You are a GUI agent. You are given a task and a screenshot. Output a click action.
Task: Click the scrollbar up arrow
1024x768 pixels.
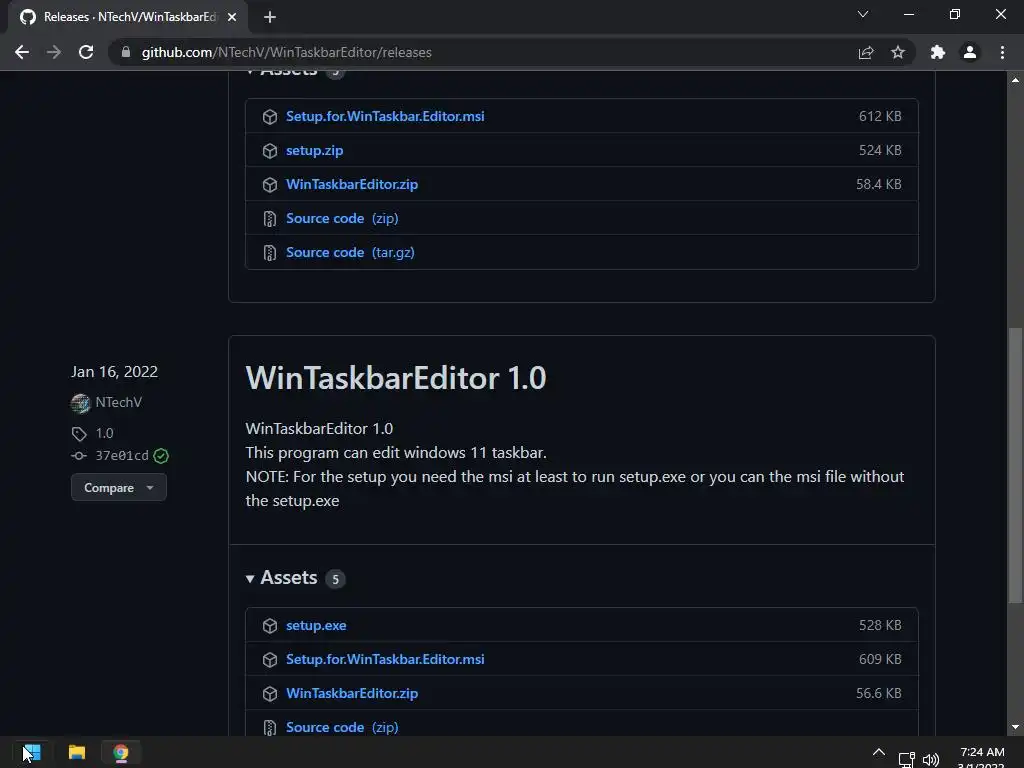tap(1016, 80)
